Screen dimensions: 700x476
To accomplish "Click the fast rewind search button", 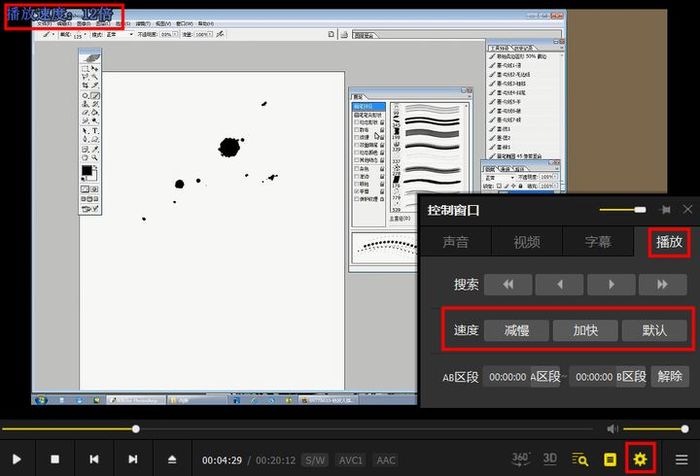I will click(508, 285).
